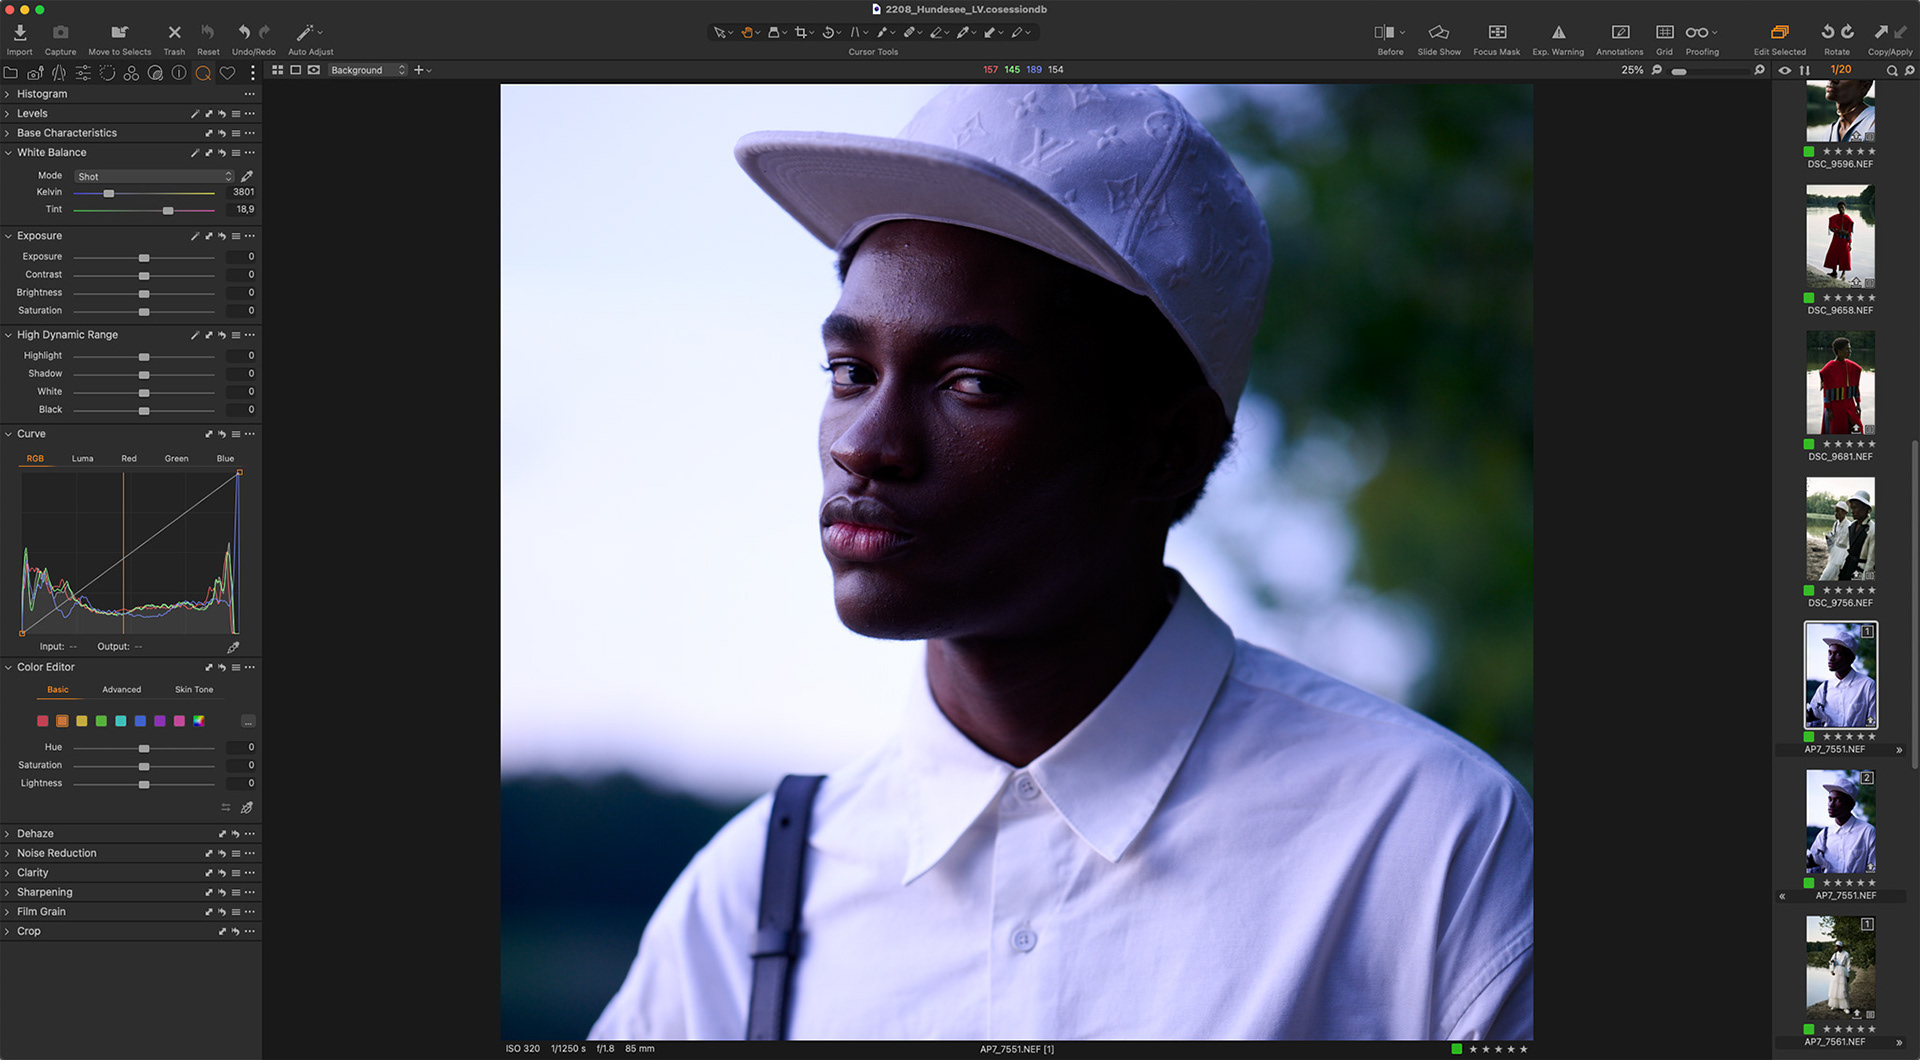Screen dimensions: 1920x1060
Task: Click the Annotations toolbar icon
Action: coord(1620,33)
